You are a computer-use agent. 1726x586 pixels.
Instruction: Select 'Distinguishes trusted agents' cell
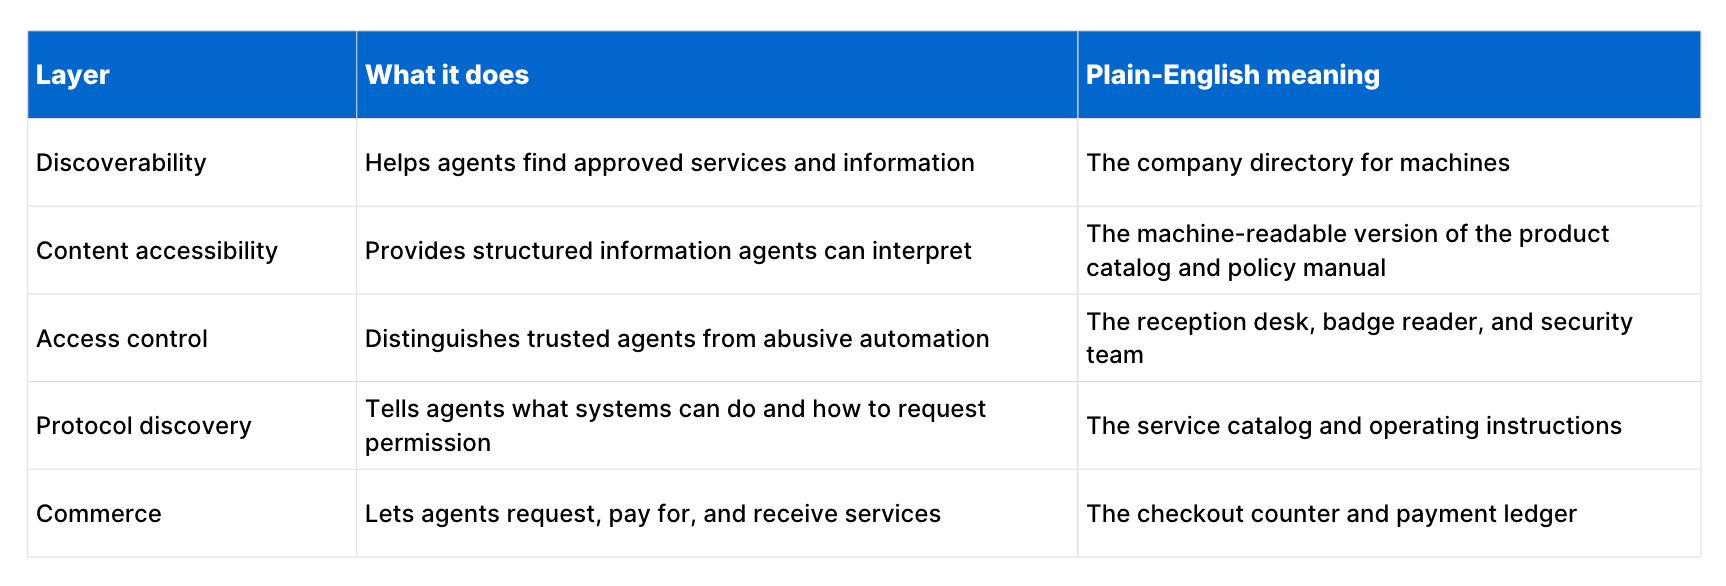tap(717, 338)
